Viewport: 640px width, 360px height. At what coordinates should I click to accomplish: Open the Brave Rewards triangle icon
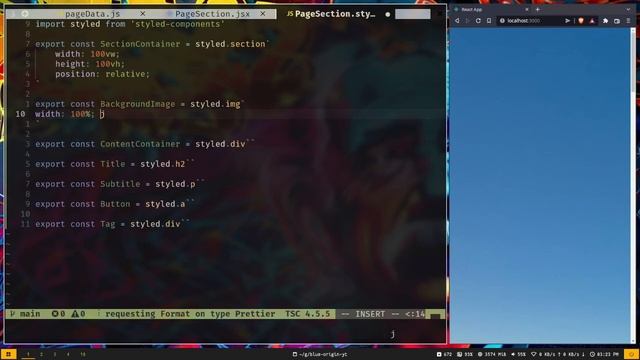pyautogui.click(x=592, y=21)
